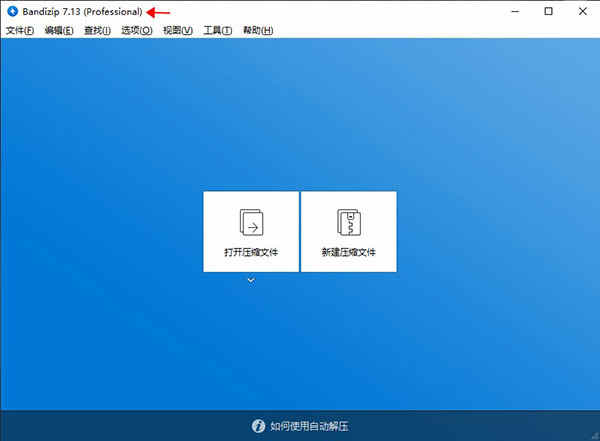Open the 文件(F) menu
The height and width of the screenshot is (441, 600).
(x=20, y=30)
